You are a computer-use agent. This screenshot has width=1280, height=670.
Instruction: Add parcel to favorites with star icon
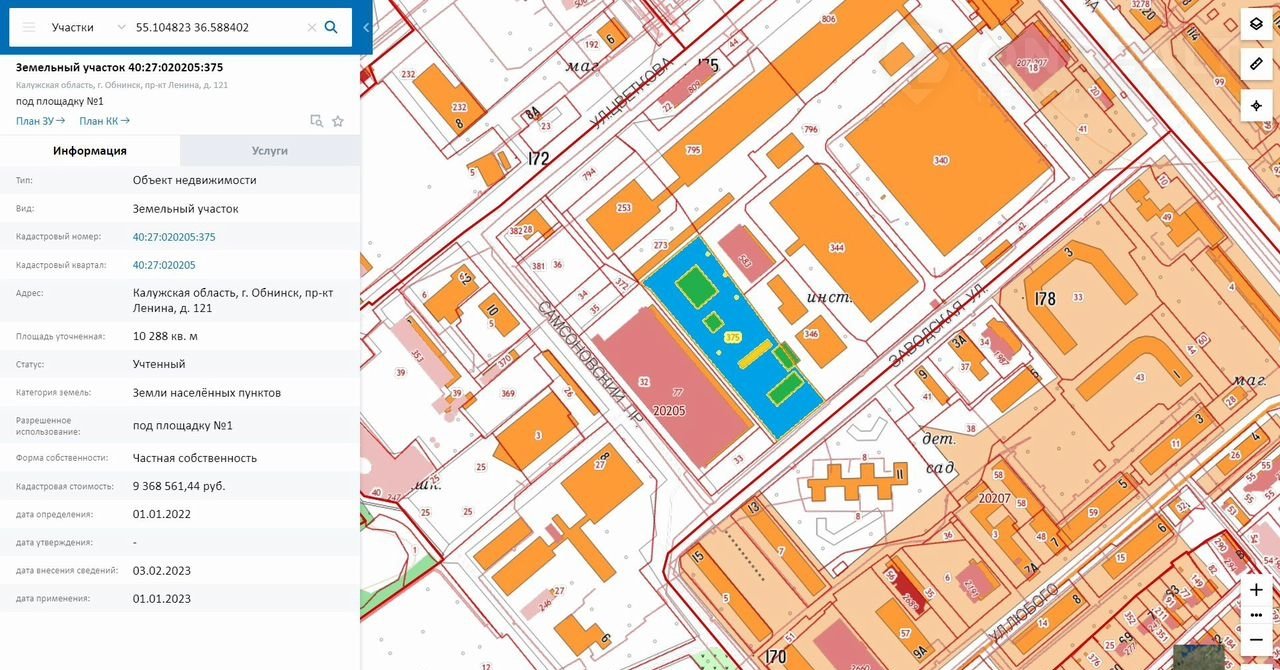click(338, 121)
